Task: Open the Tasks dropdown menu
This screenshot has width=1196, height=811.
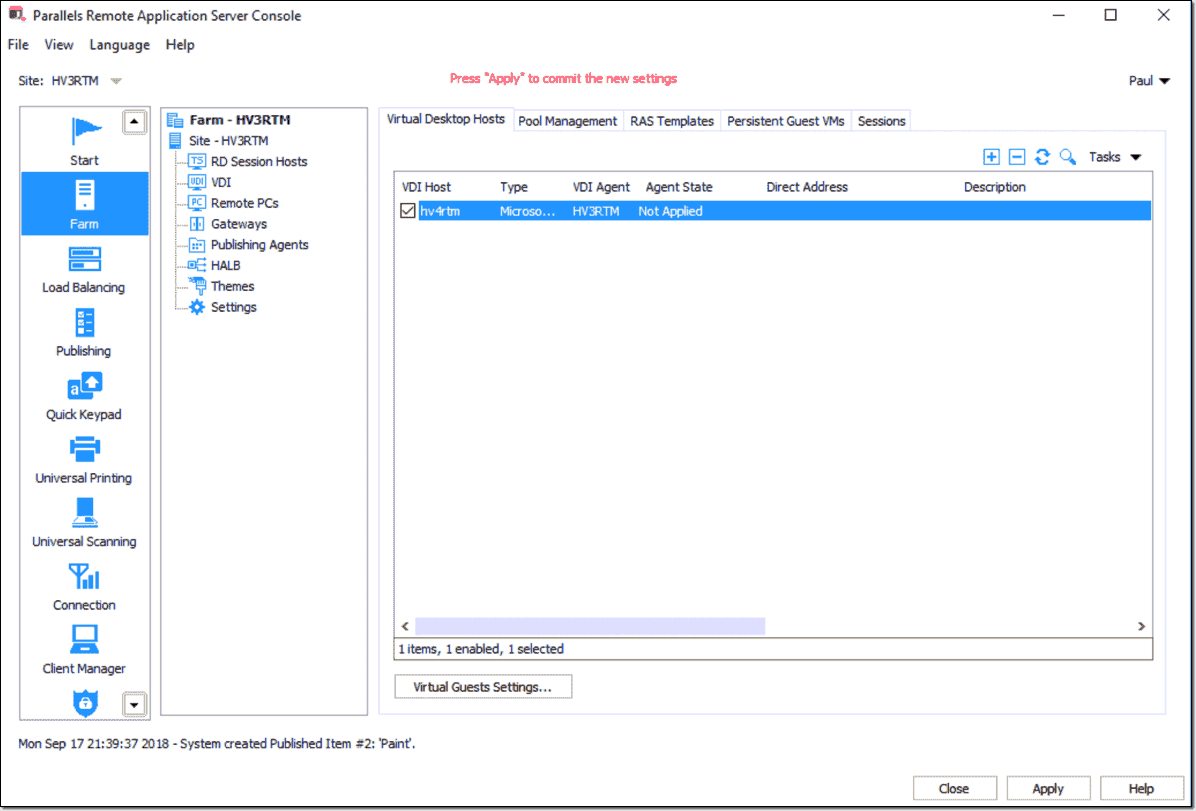Action: tap(1114, 157)
